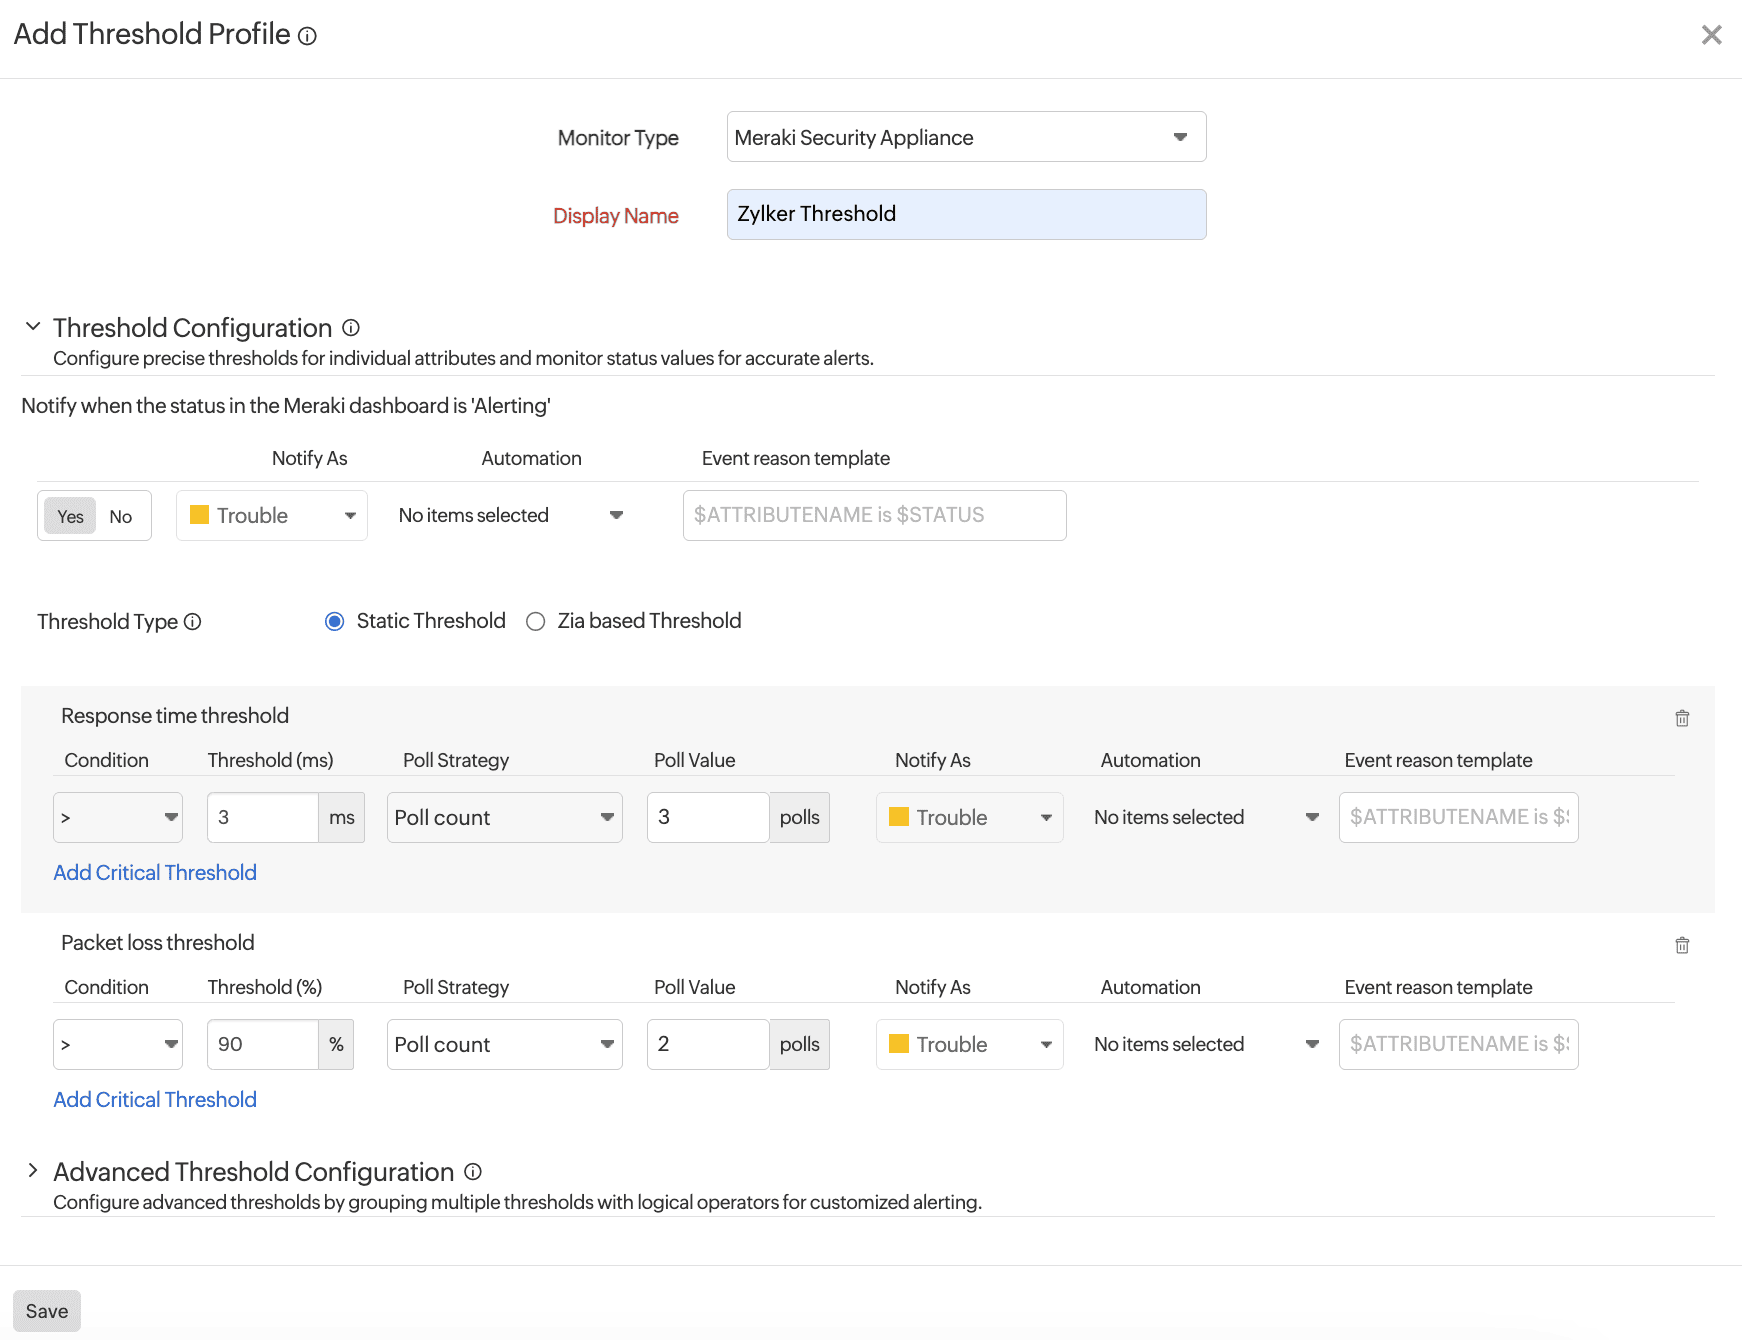Close the Add Threshold Profile dialog
The height and width of the screenshot is (1340, 1742).
[x=1711, y=35]
